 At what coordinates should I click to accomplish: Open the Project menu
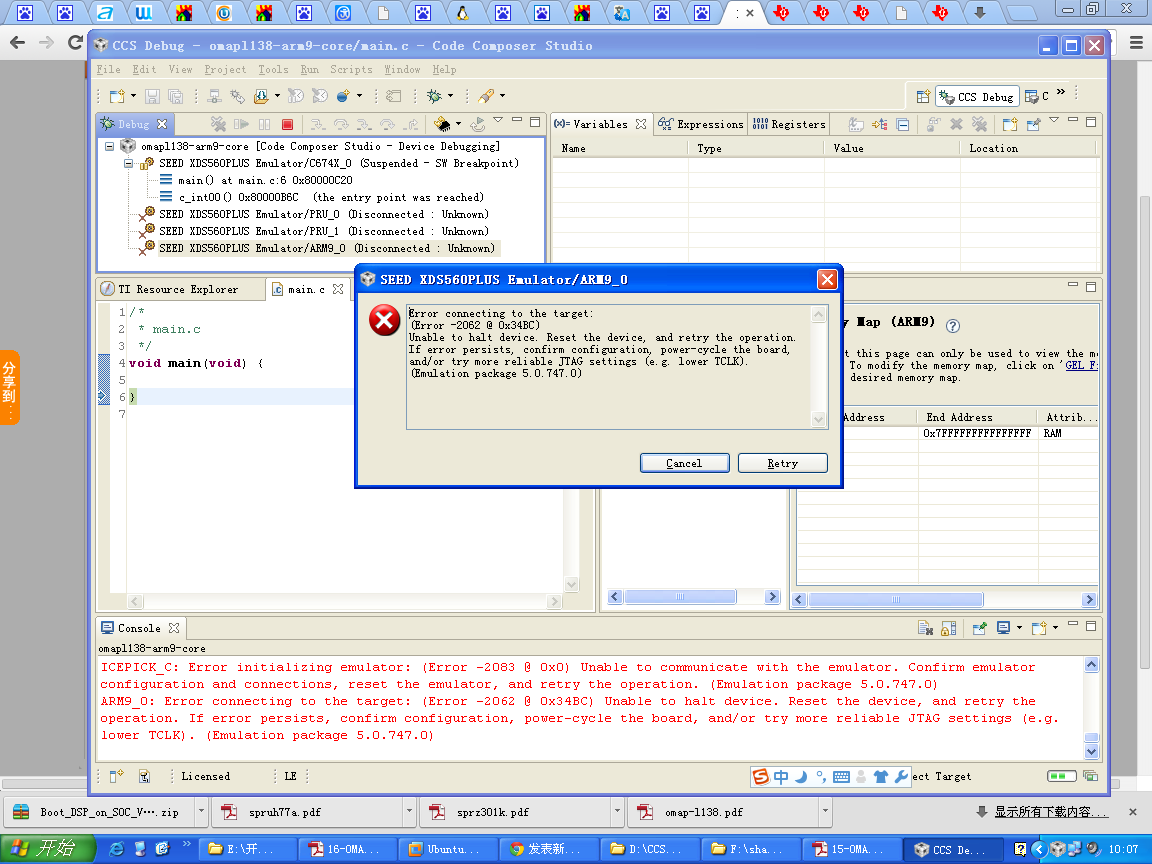tap(225, 69)
